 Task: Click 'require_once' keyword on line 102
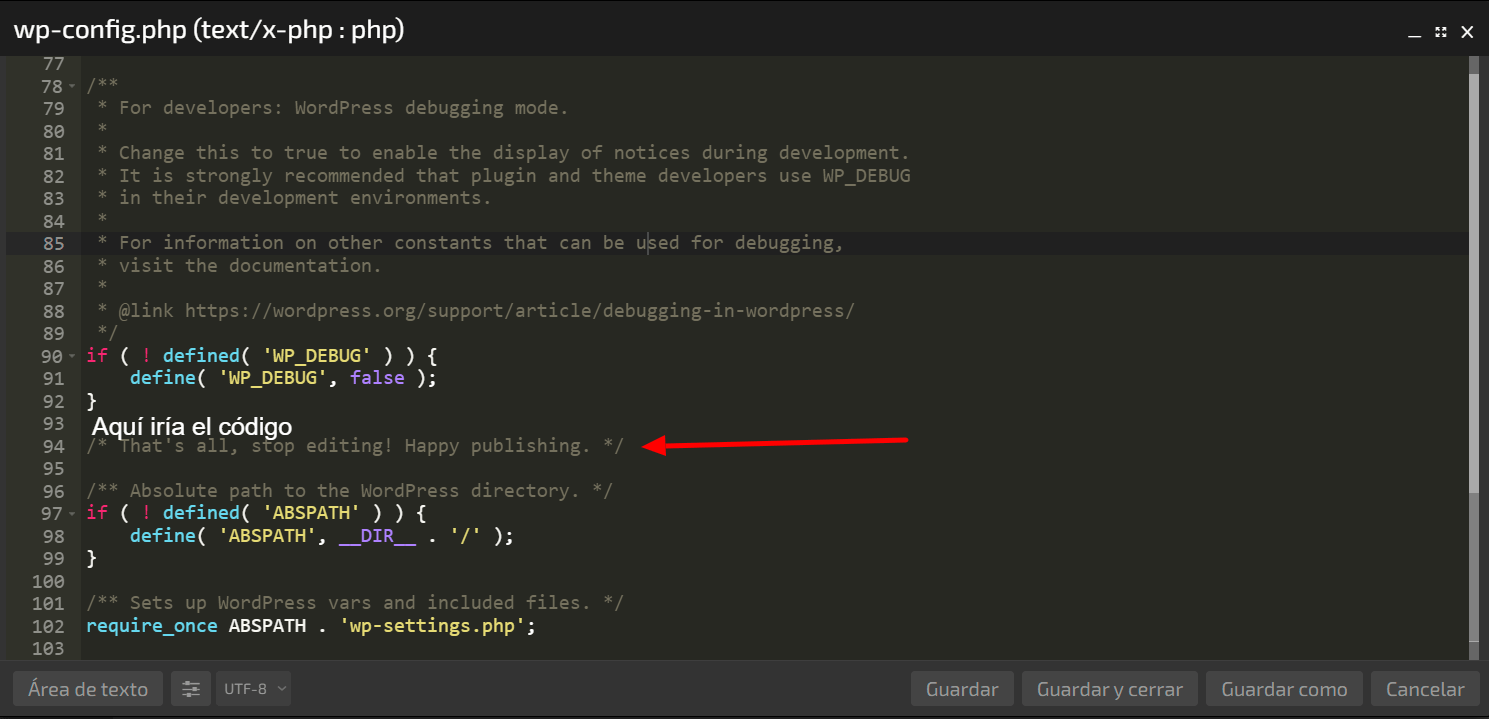point(152,626)
